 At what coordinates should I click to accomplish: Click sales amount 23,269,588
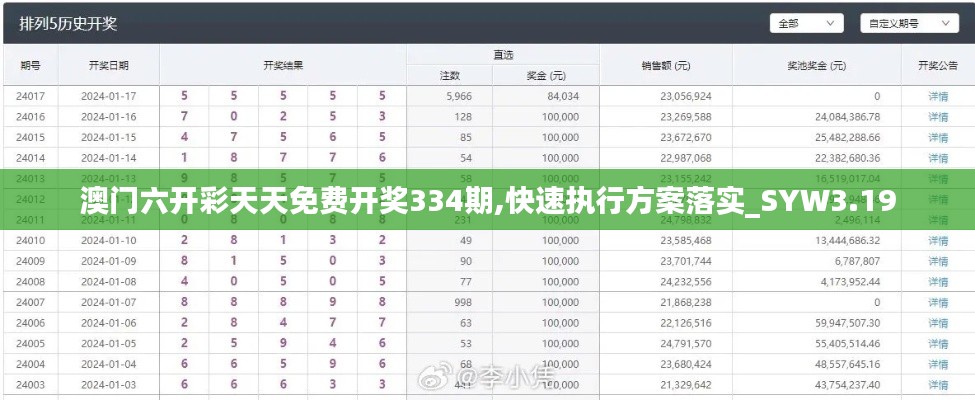coord(686,117)
